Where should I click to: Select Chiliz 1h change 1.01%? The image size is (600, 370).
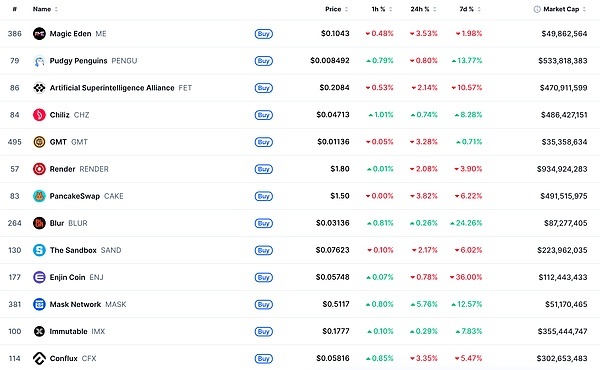(381, 115)
